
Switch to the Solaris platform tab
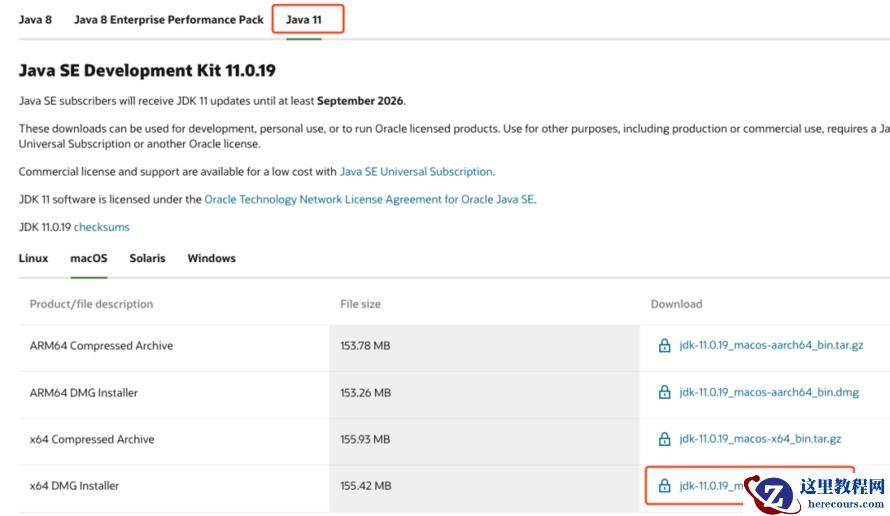click(x=147, y=258)
